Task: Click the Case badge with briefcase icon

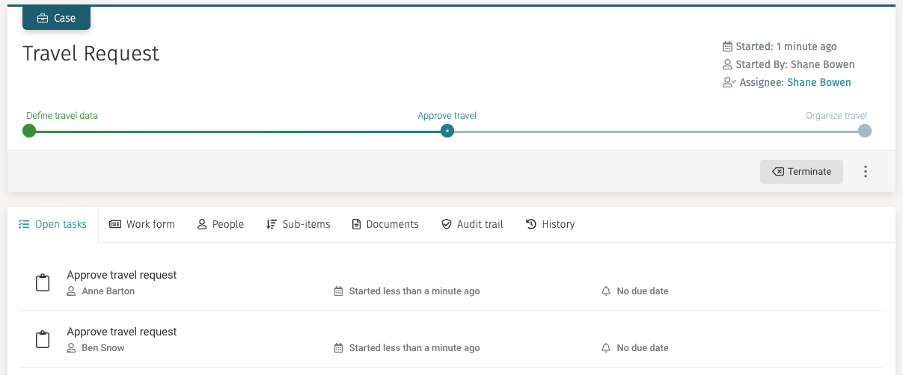Action: (x=56, y=18)
